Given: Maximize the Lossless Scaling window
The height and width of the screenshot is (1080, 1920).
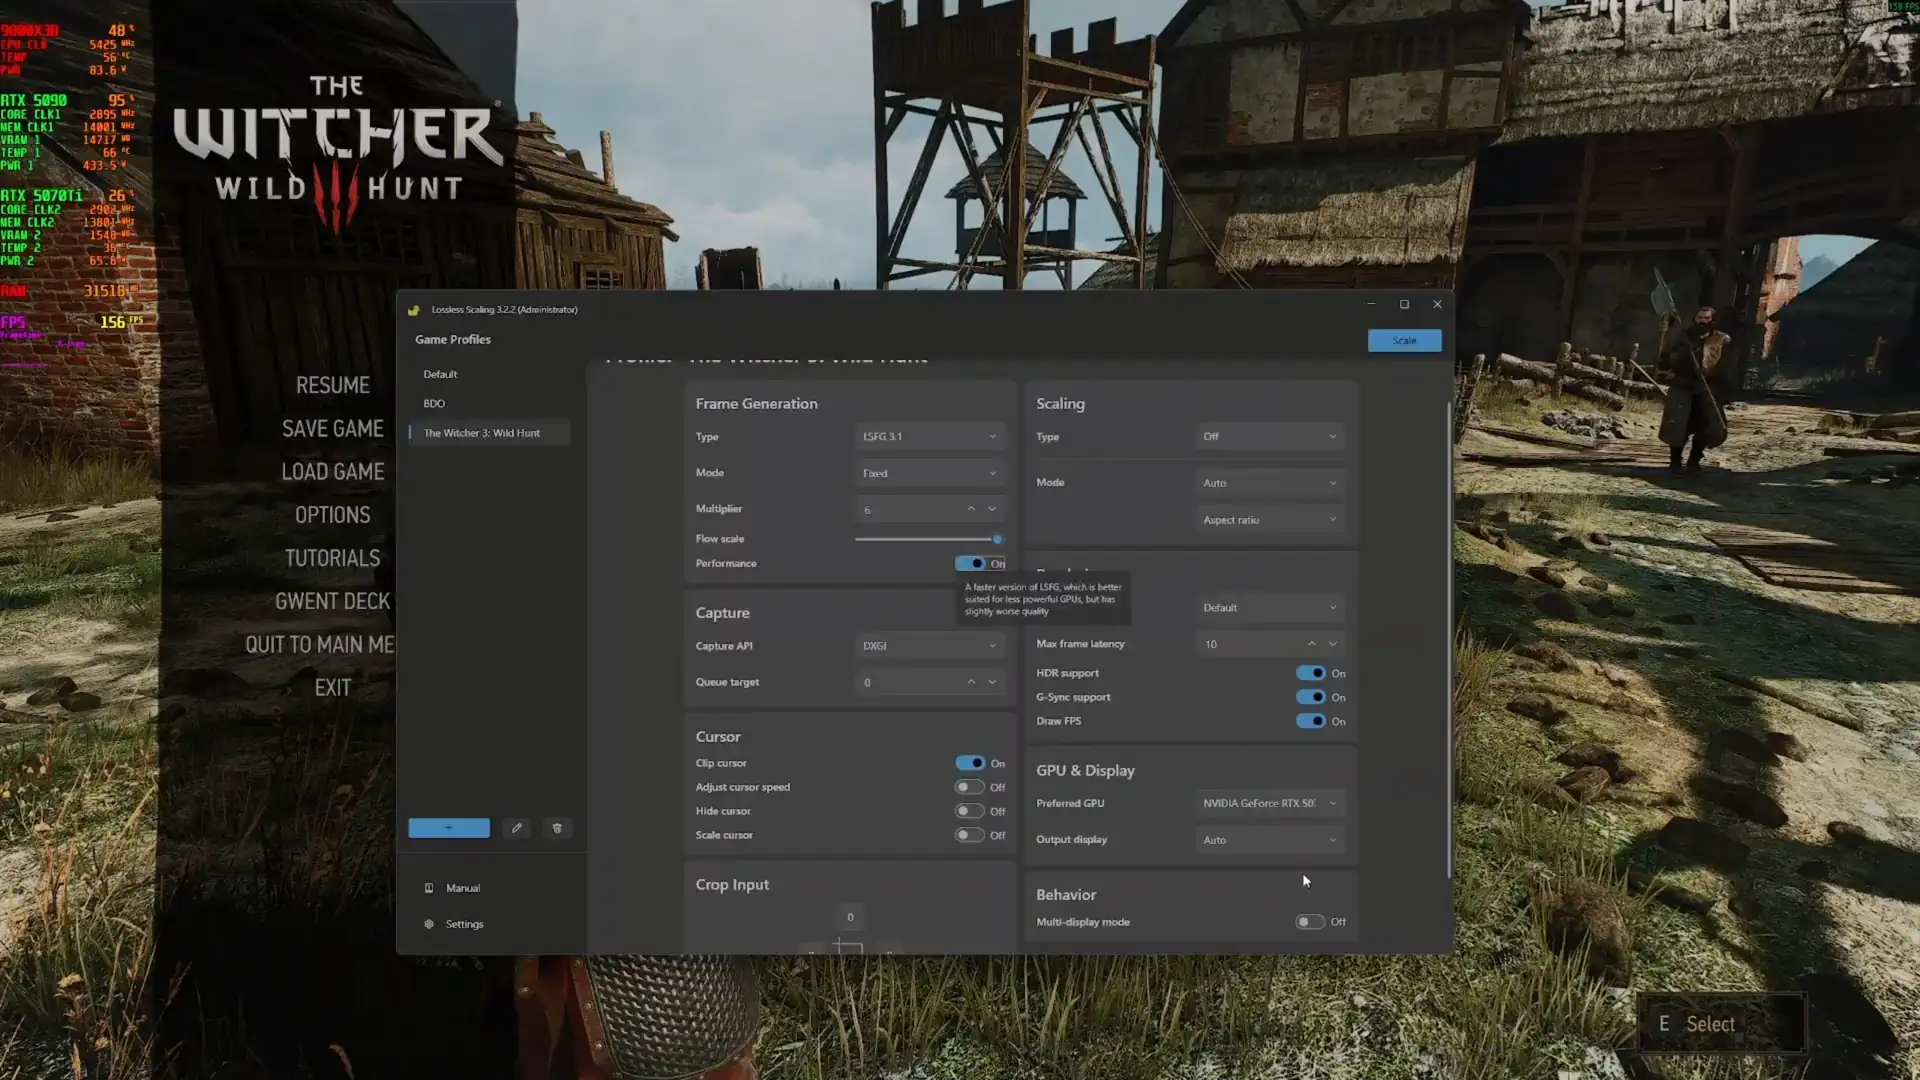Looking at the screenshot, I should (x=1404, y=305).
